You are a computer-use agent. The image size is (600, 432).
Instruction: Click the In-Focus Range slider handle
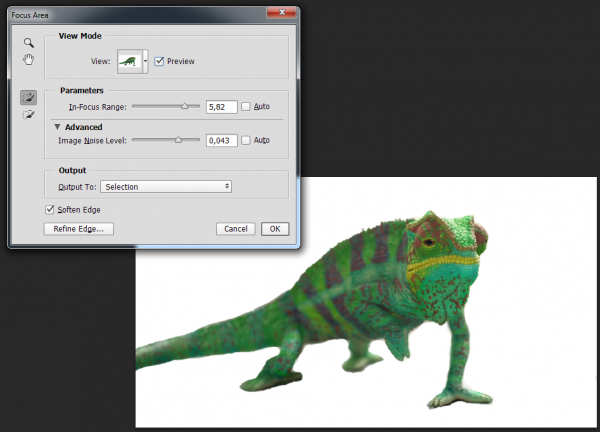click(184, 105)
